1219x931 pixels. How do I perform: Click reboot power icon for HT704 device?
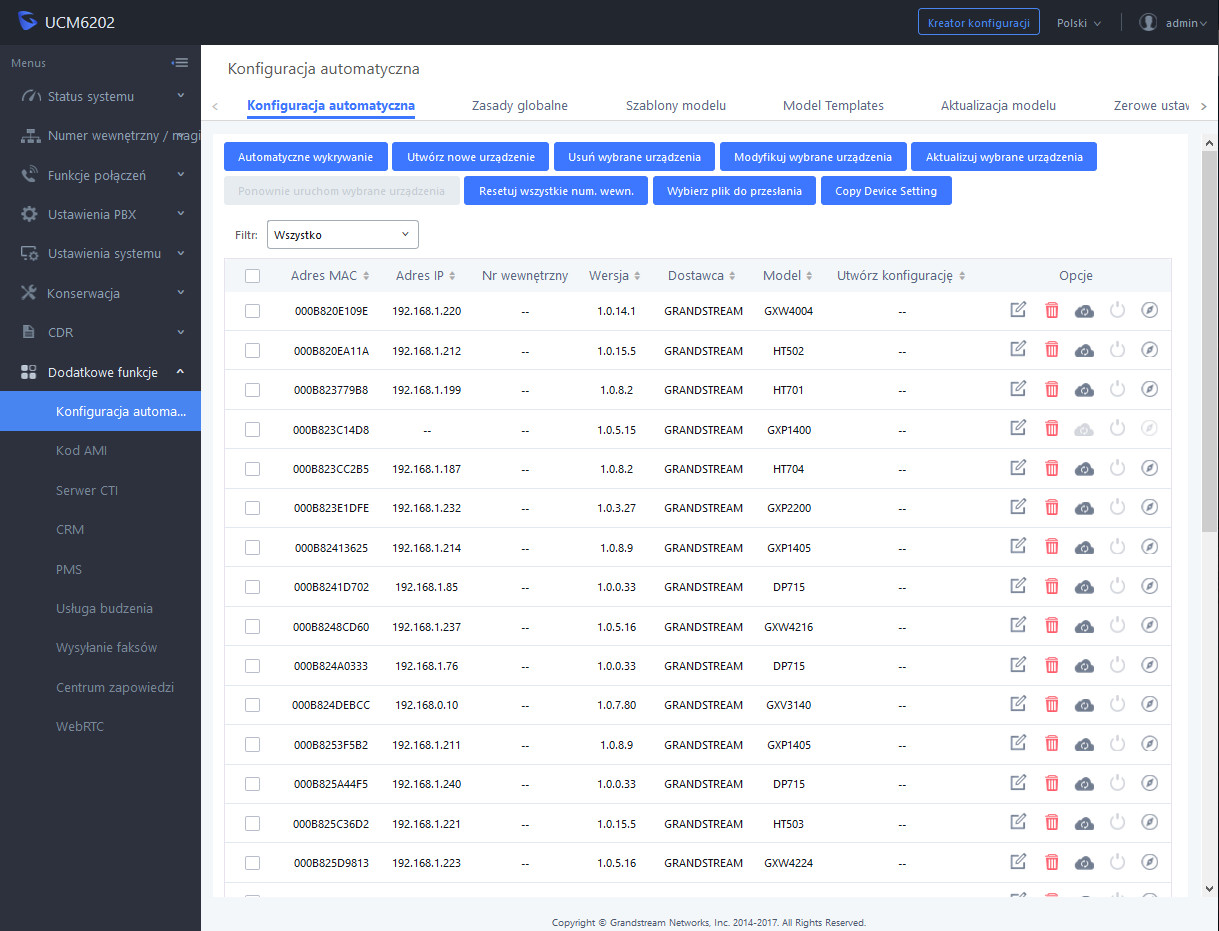coord(1117,468)
